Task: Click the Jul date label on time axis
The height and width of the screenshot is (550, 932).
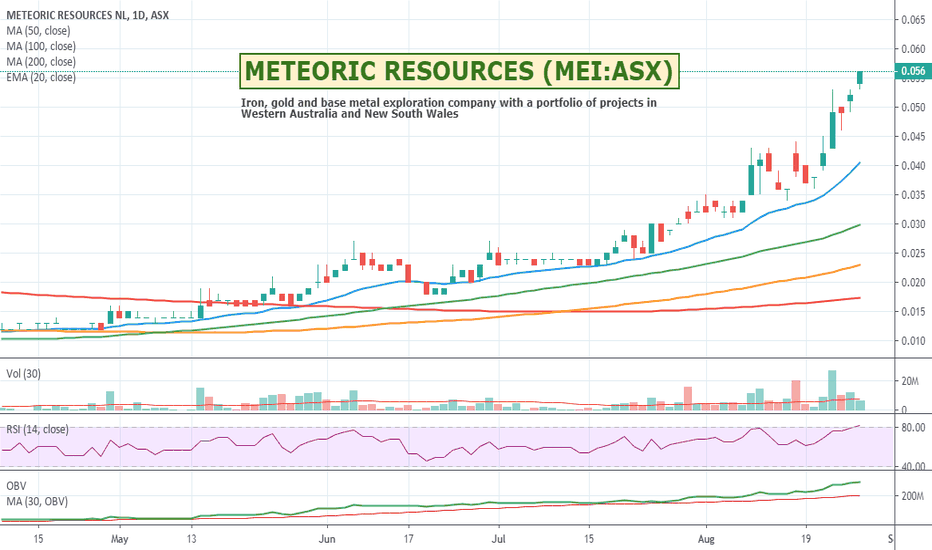Action: 498,539
